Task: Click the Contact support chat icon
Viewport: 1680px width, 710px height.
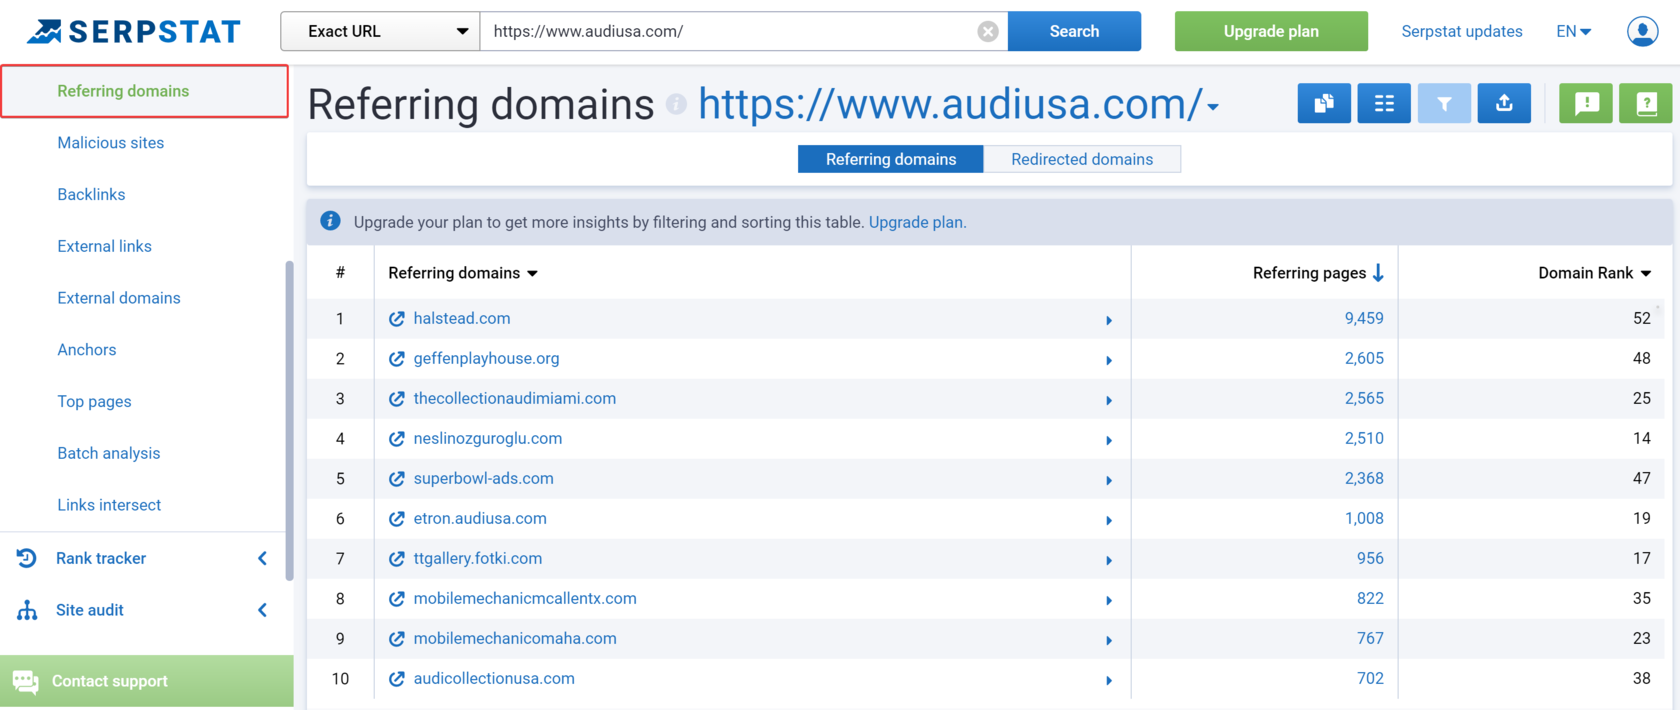Action: click(x=26, y=682)
